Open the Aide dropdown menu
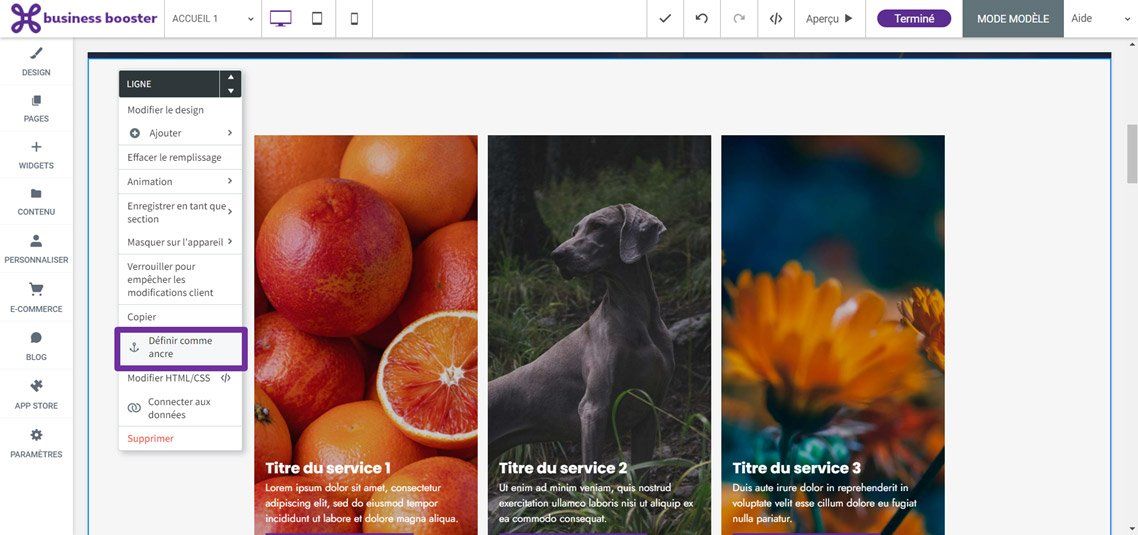Screen dimensions: 1138x535 1100,19
